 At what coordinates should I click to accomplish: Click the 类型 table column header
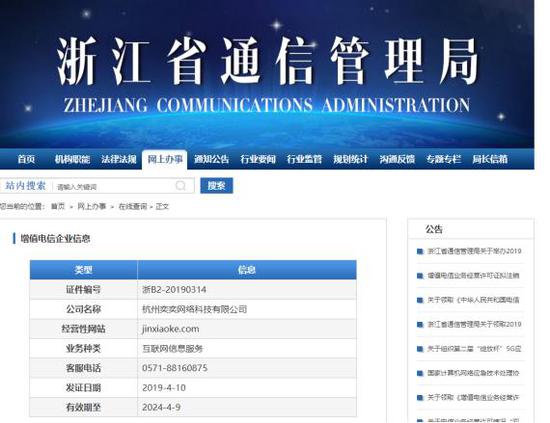click(83, 270)
